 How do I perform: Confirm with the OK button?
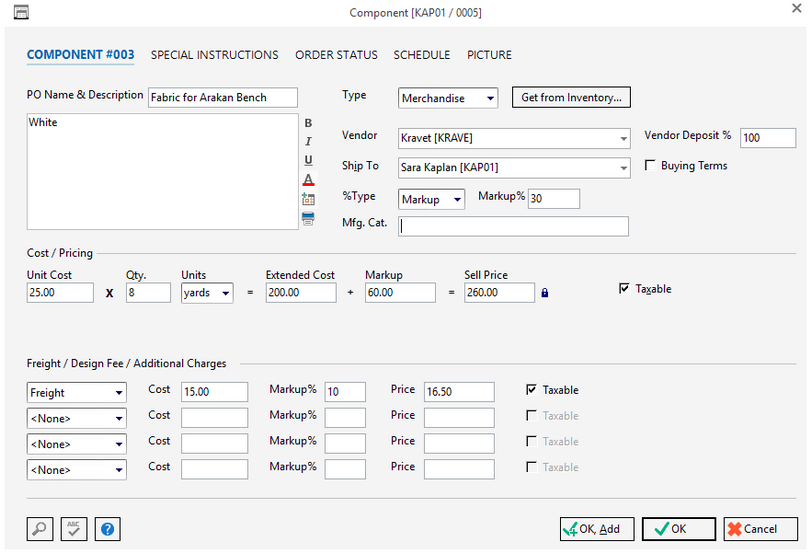(x=679, y=529)
